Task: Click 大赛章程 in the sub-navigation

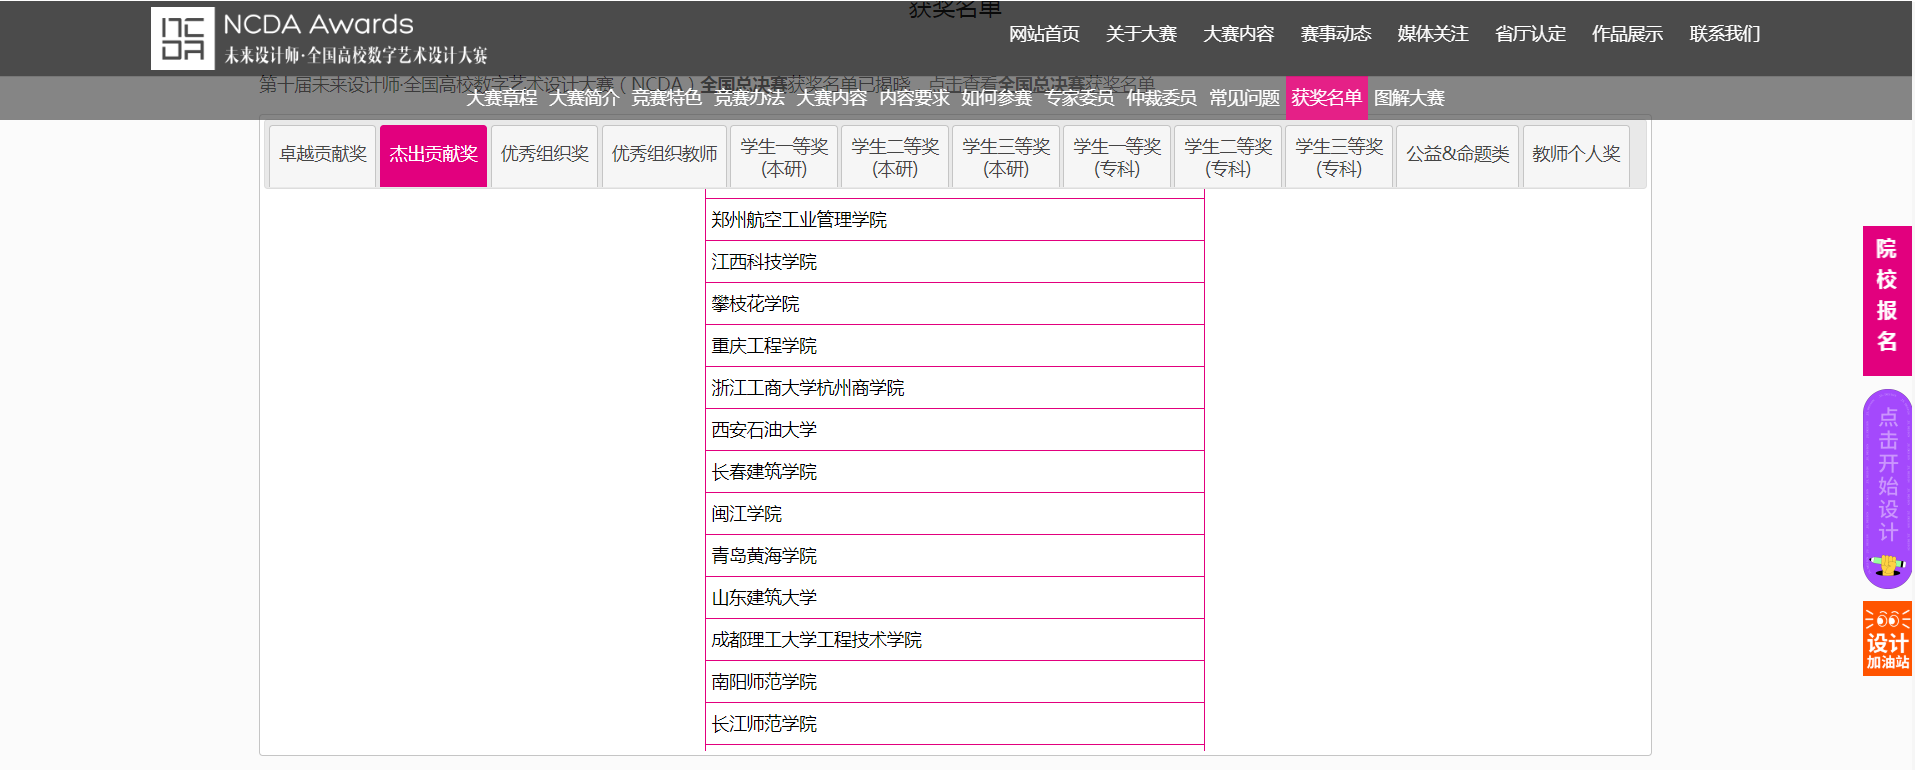Action: click(x=501, y=98)
